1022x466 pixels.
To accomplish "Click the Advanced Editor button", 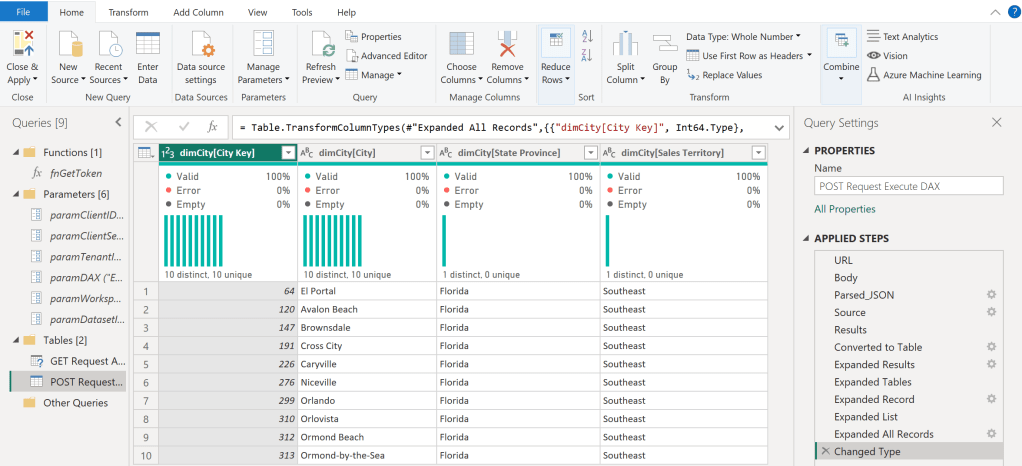I will tap(387, 56).
